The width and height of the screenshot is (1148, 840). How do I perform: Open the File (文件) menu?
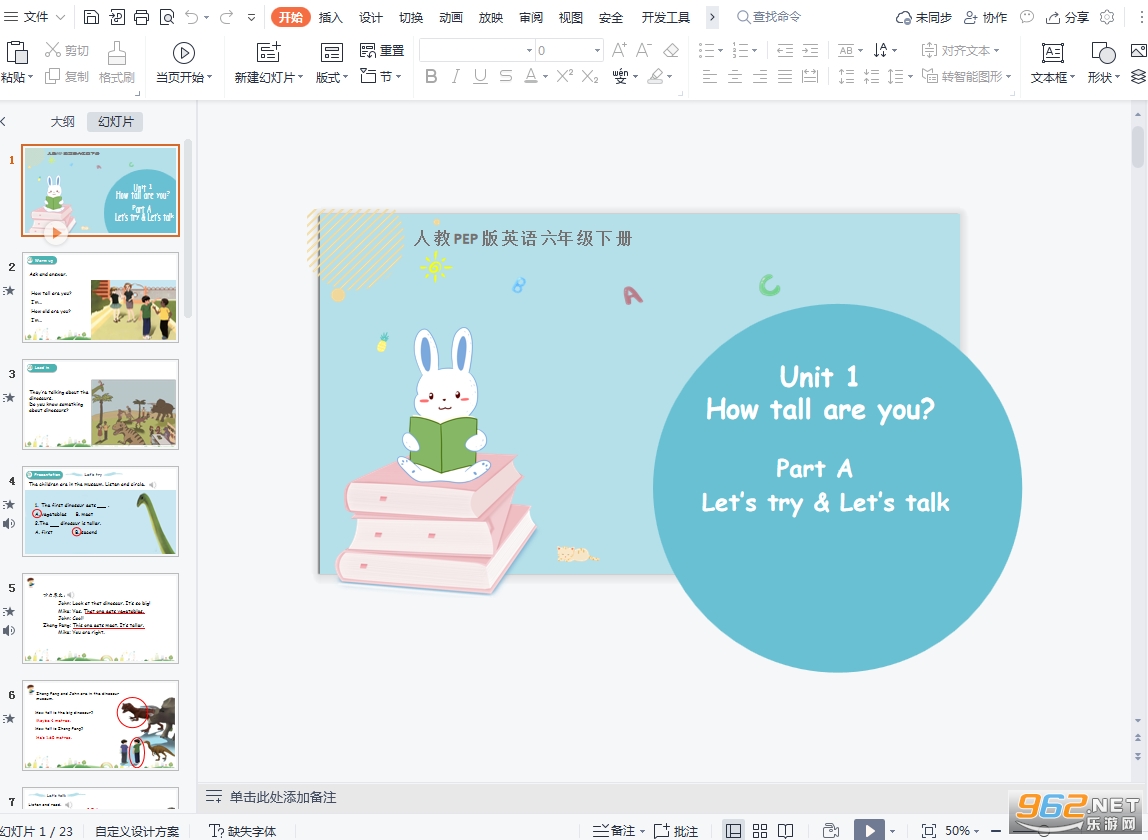click(x=34, y=17)
